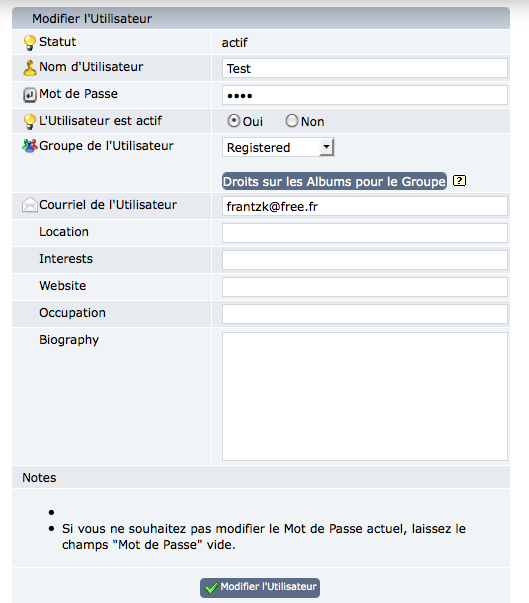Click the lightbulb icon beside Statut

[30, 43]
